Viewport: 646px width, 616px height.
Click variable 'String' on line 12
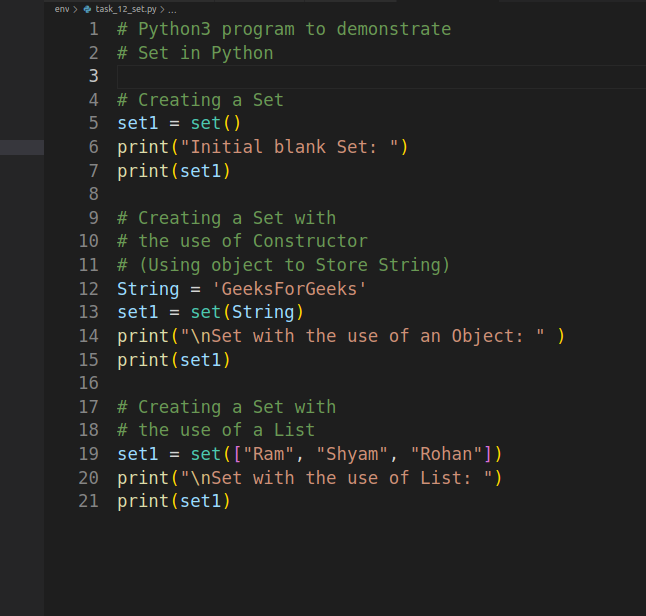[148, 289]
